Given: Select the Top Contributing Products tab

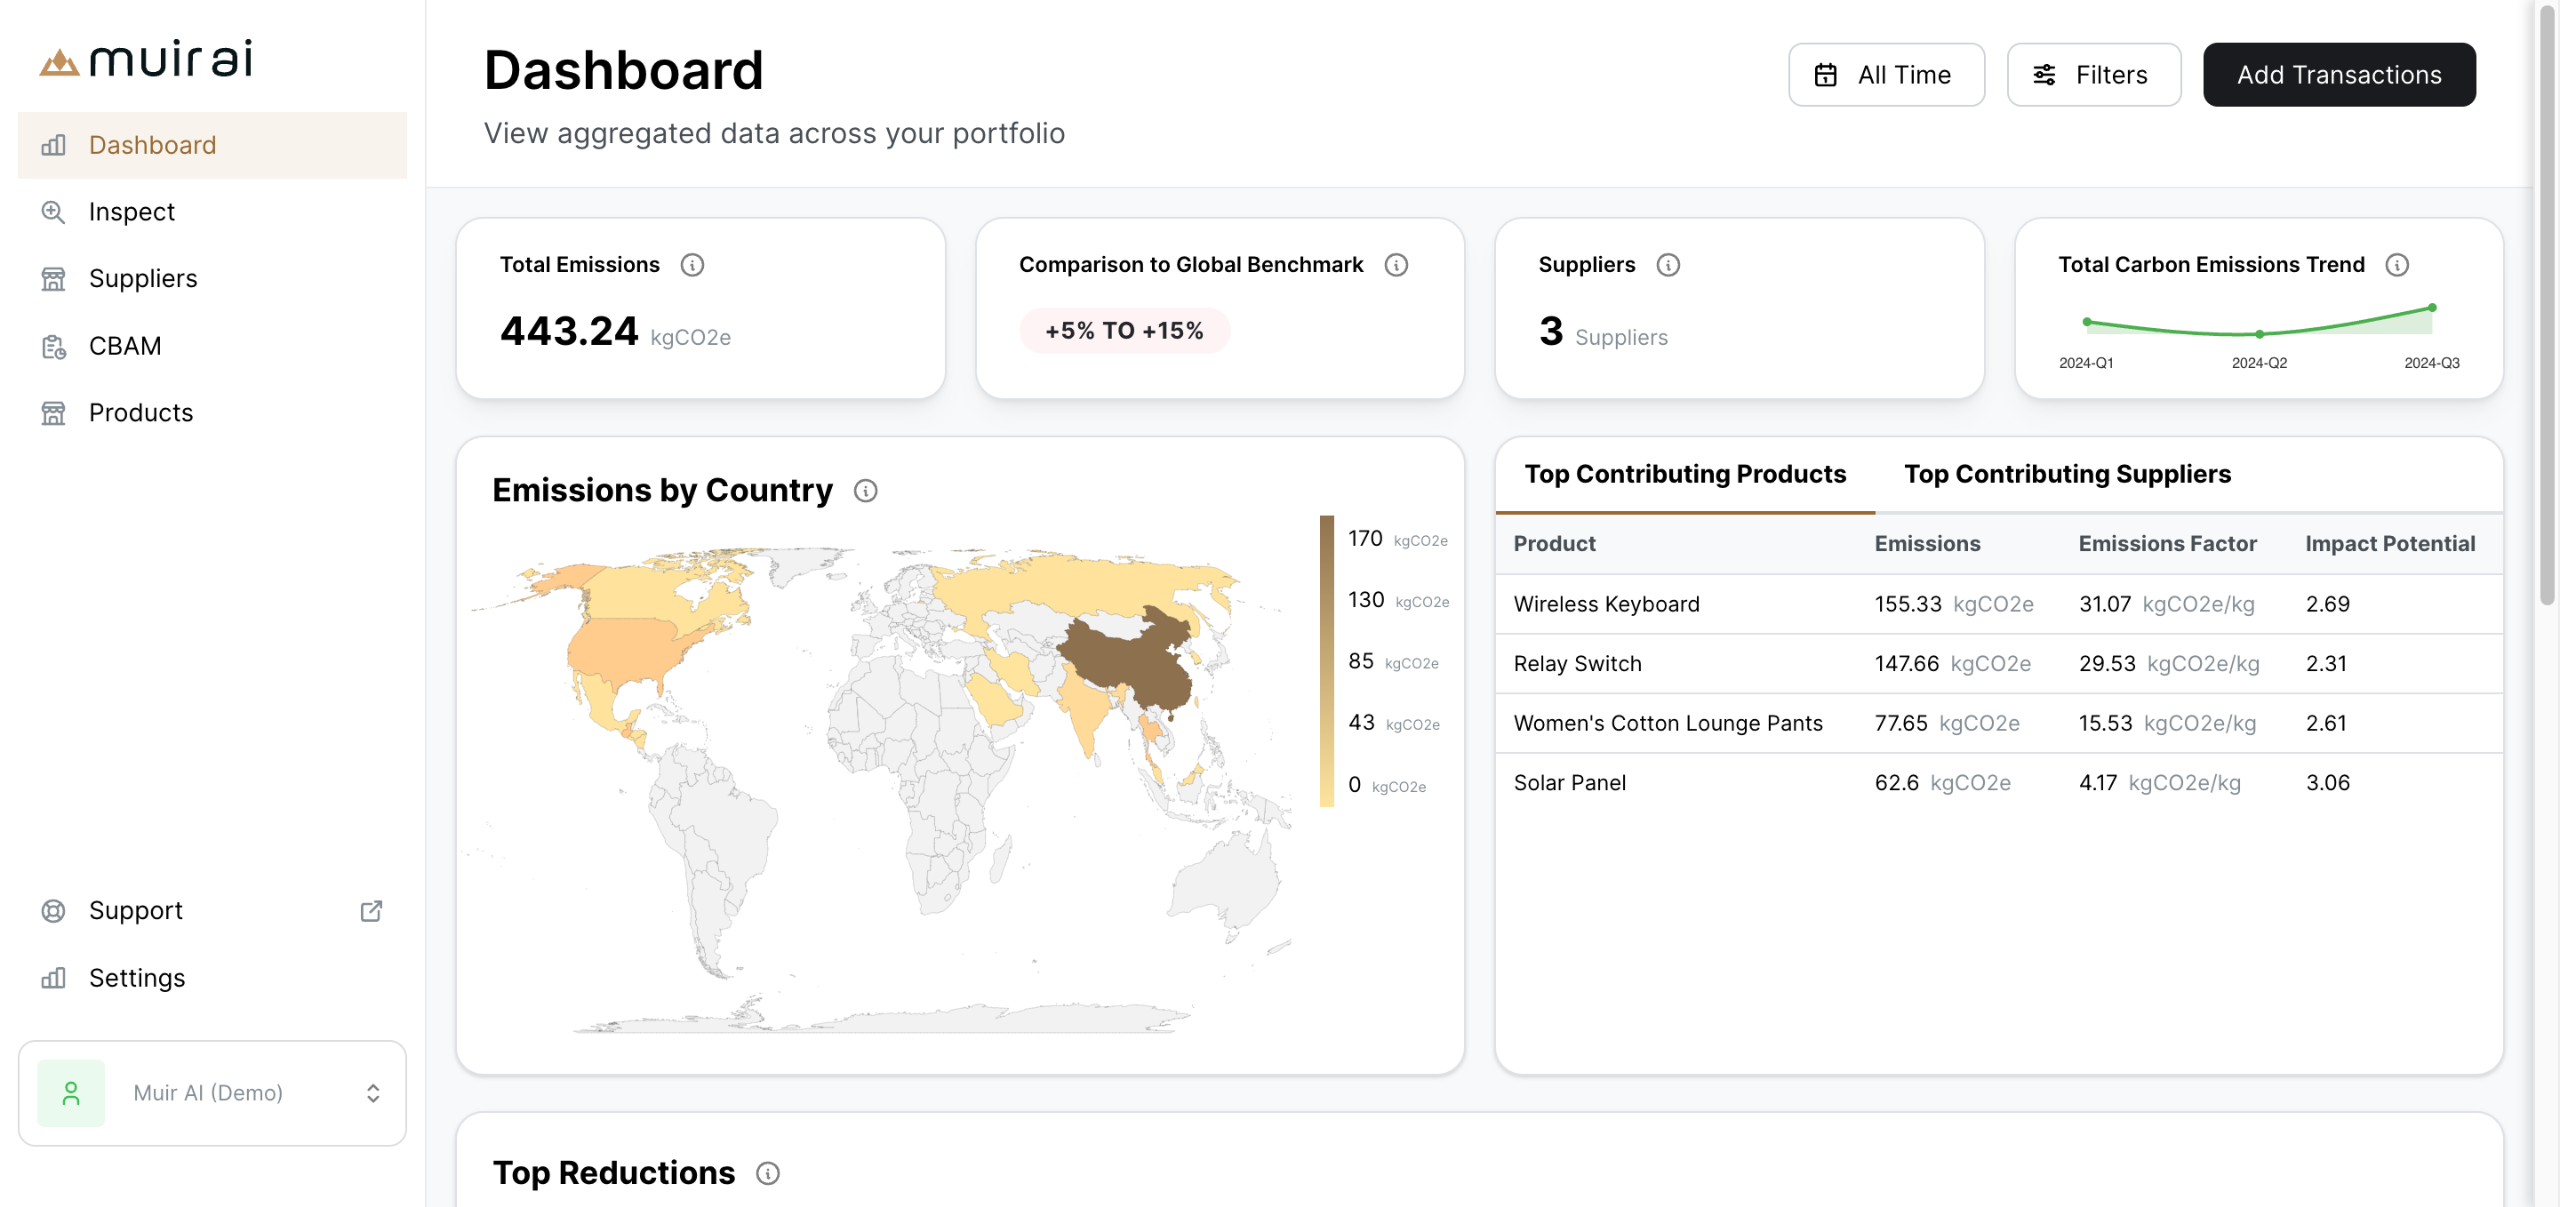Looking at the screenshot, I should click(1685, 474).
